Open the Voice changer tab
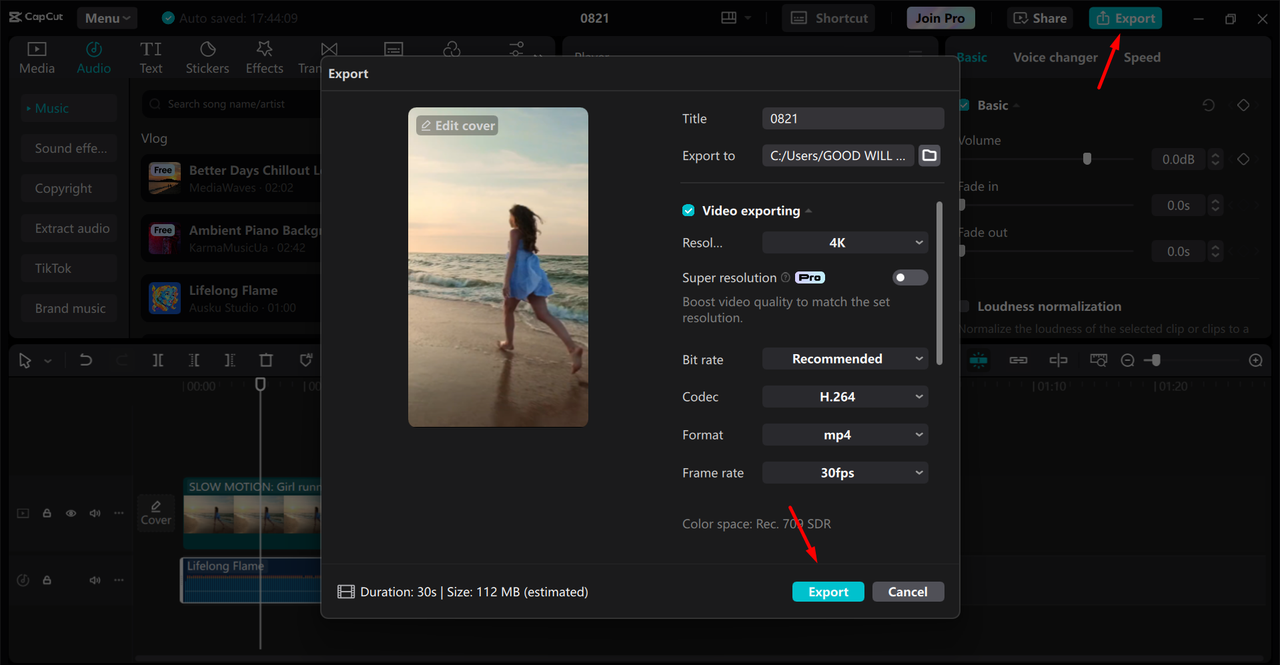Screen dimensions: 1280x665 (x=1055, y=57)
